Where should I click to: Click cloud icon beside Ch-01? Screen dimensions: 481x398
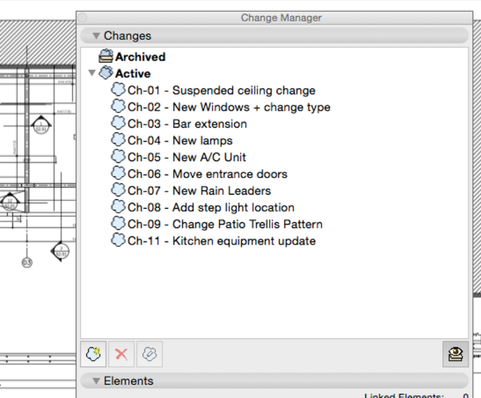pos(118,90)
